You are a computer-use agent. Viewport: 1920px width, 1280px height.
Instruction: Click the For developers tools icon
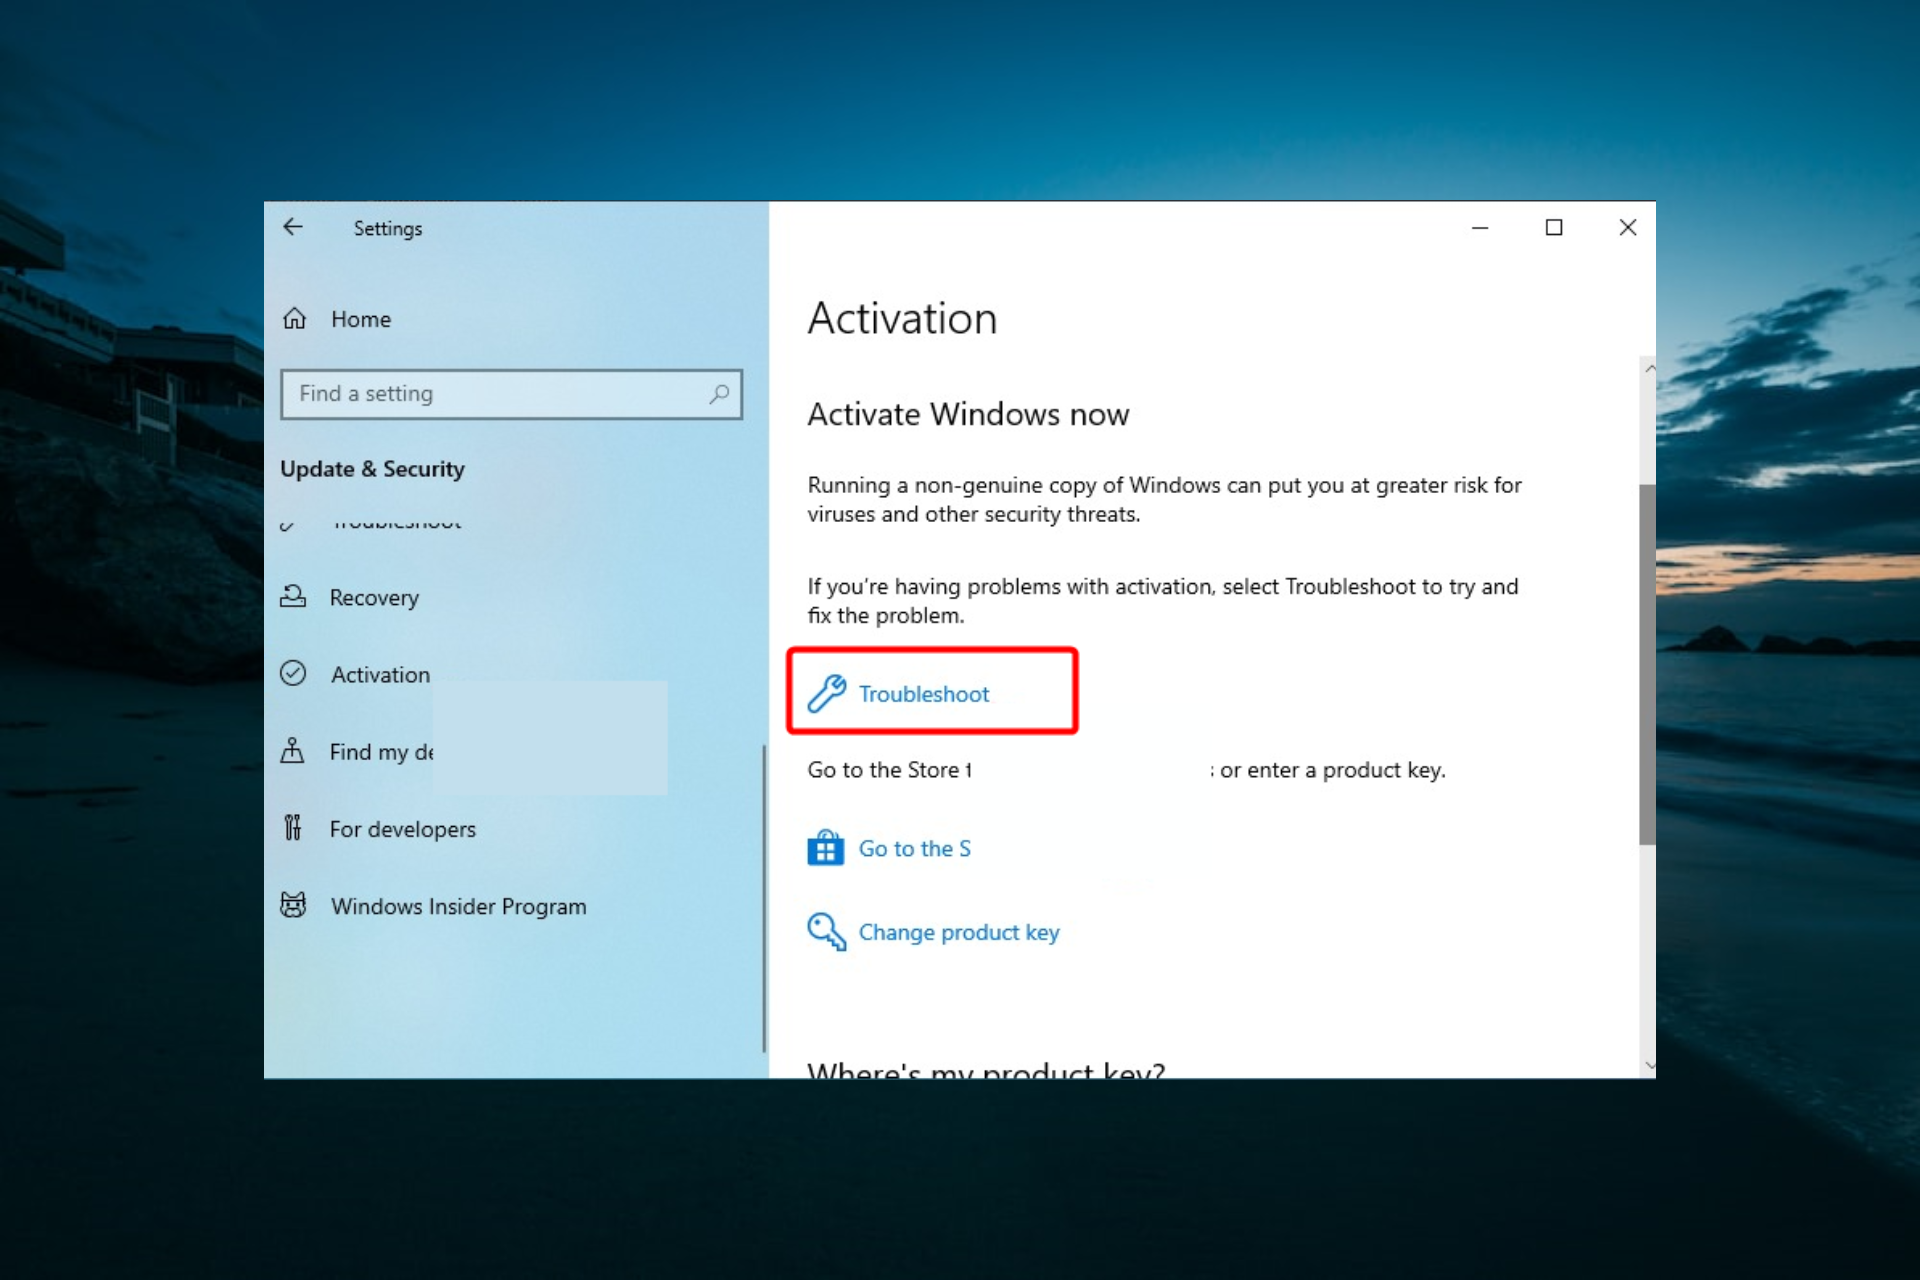click(x=292, y=827)
